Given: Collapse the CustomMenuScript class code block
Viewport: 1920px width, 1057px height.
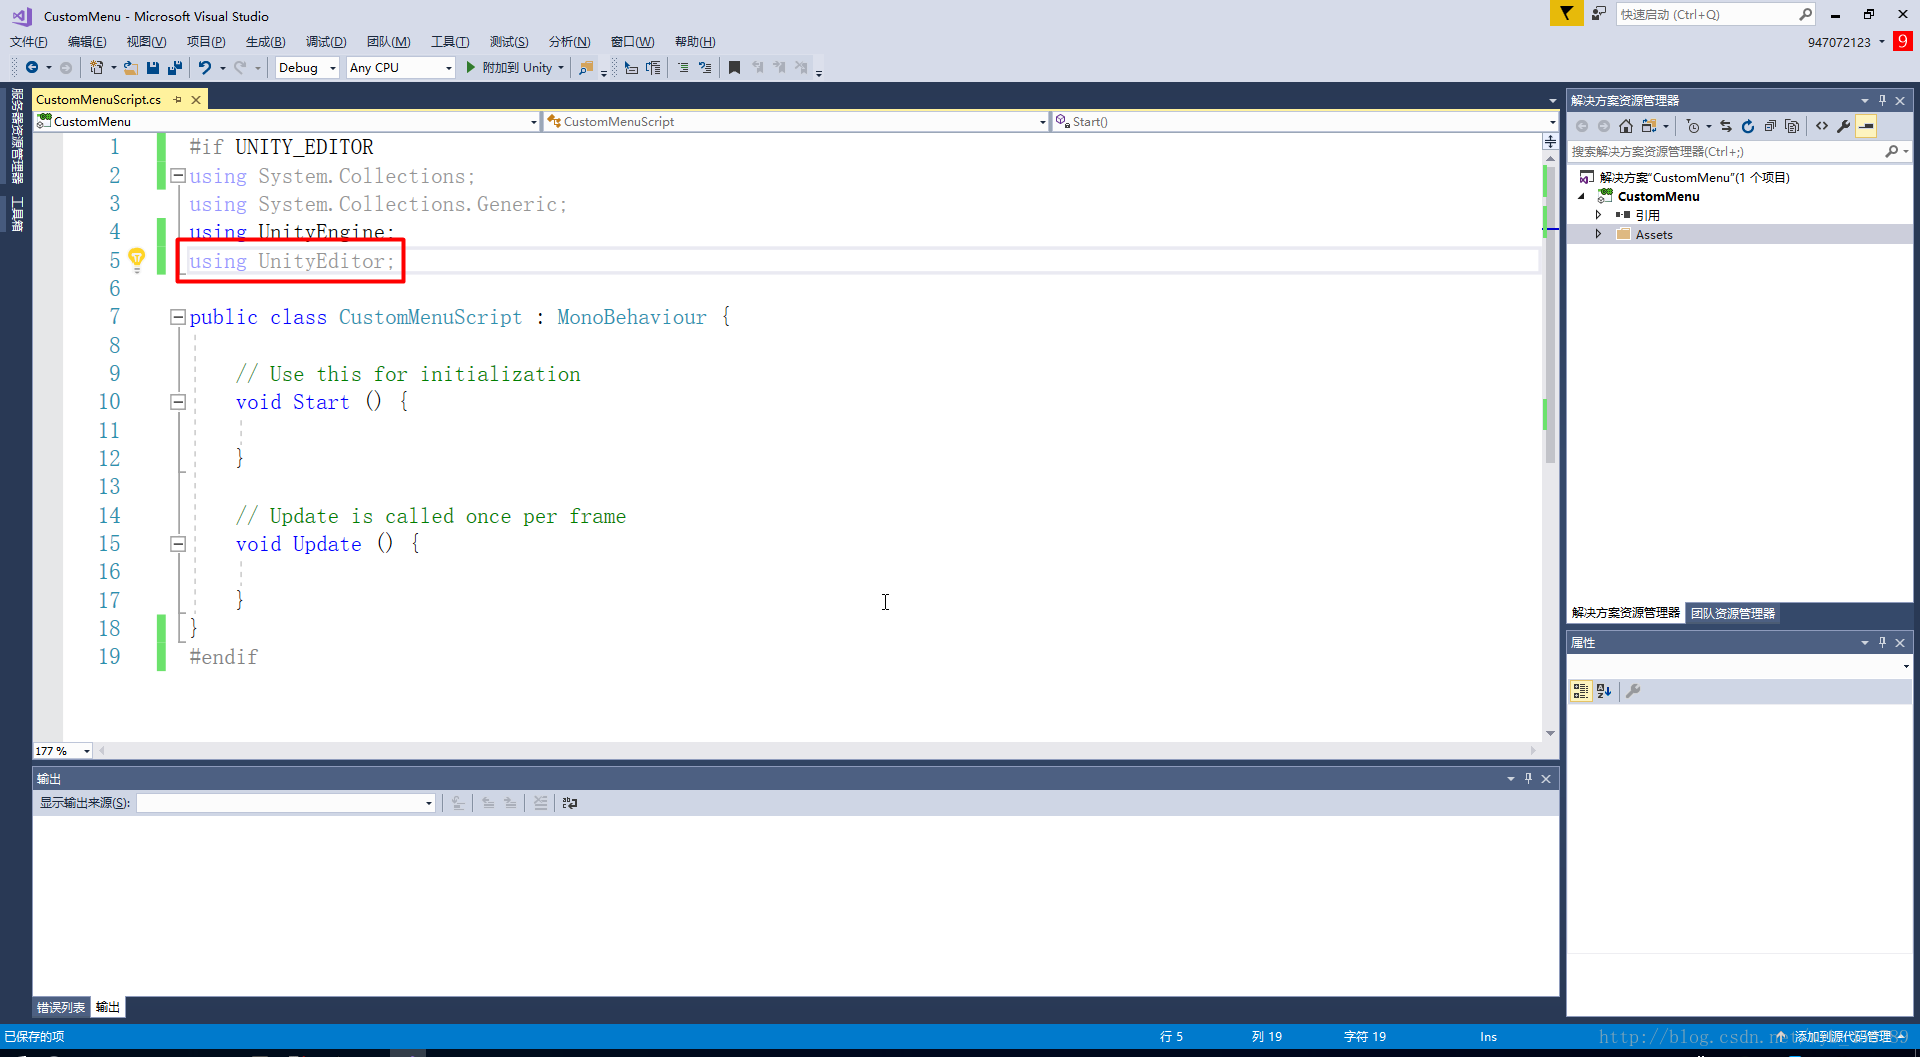Looking at the screenshot, I should click(178, 317).
